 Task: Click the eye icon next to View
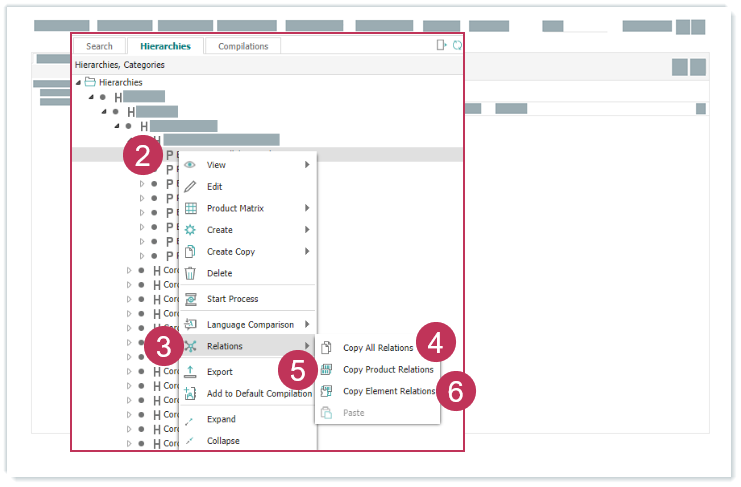pyautogui.click(x=190, y=165)
